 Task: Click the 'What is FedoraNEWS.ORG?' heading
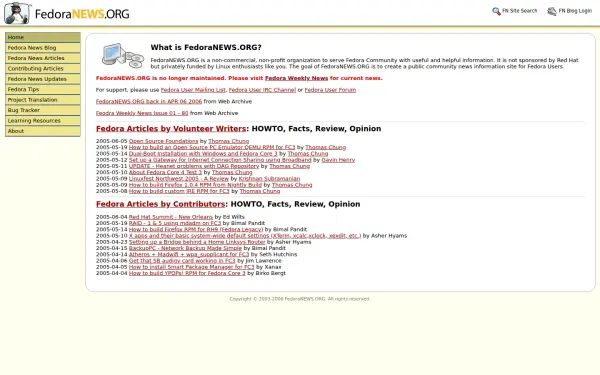click(x=206, y=47)
